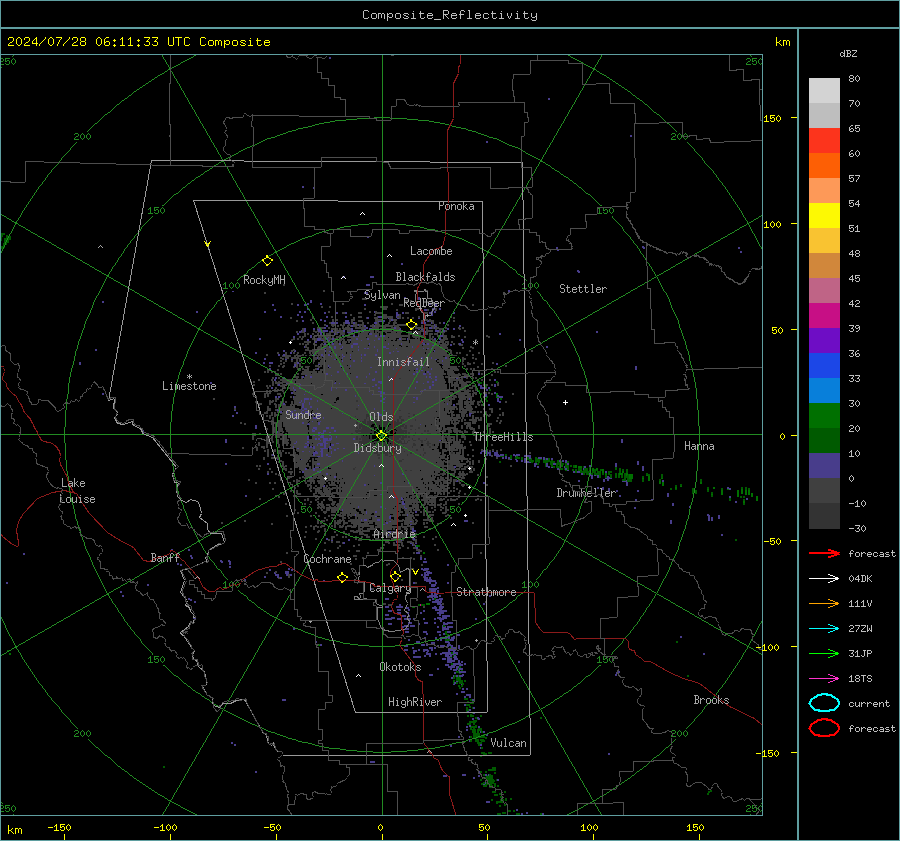Click the magenta 18TS arrow in the legend
The image size is (900, 841).
pyautogui.click(x=824, y=679)
